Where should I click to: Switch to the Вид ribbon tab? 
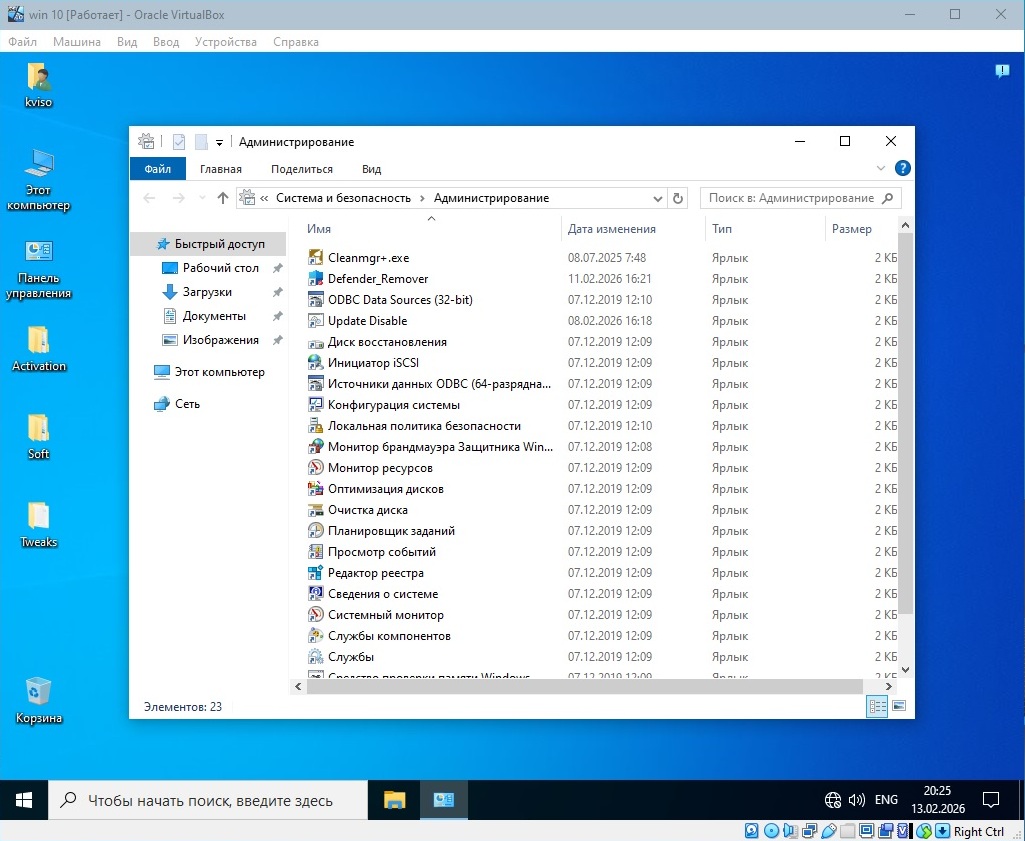[x=371, y=169]
